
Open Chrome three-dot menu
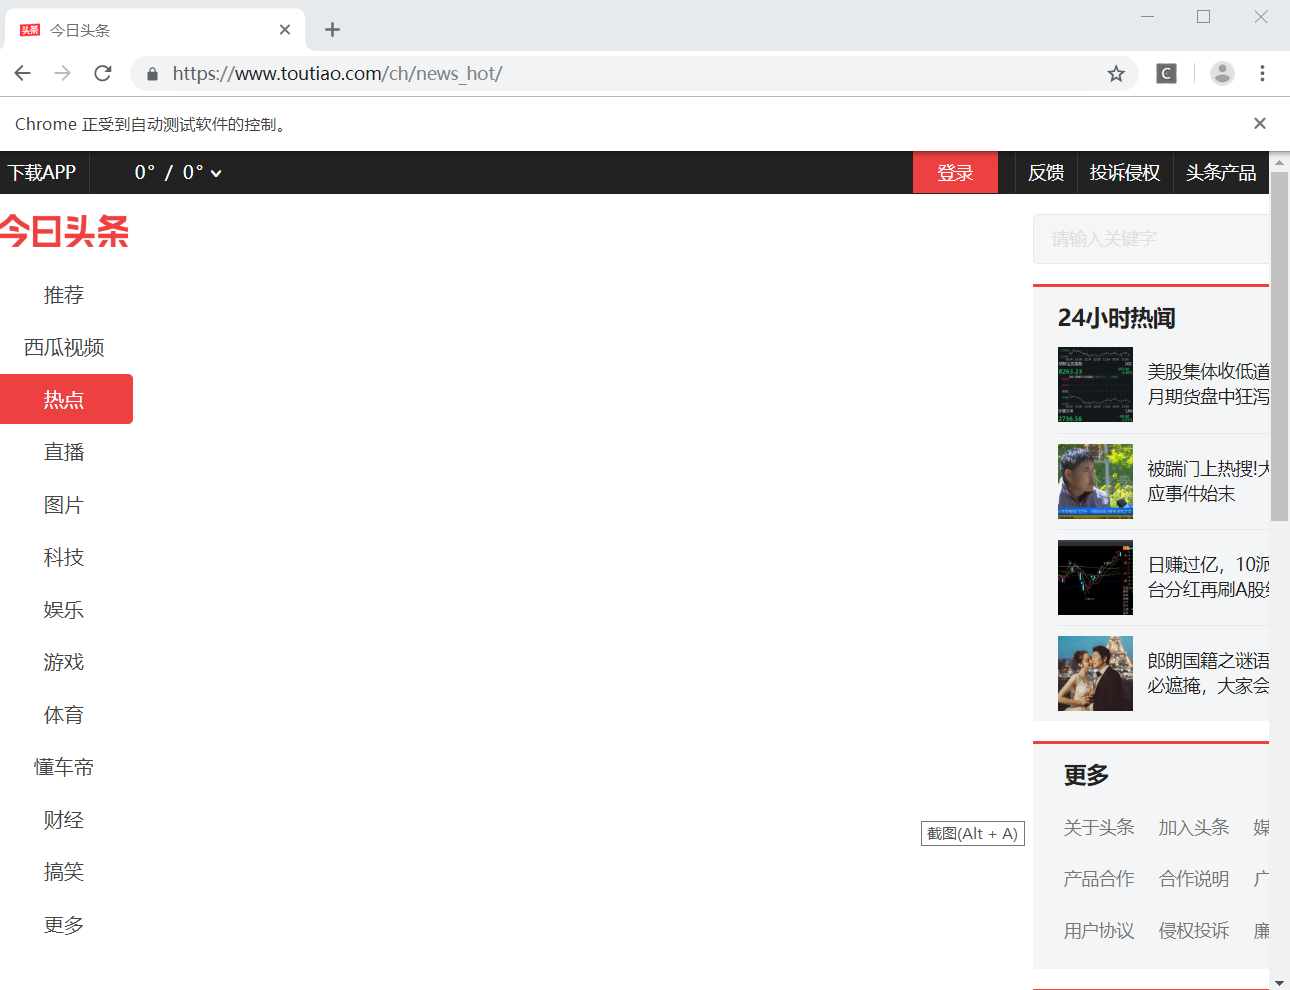[1262, 73]
